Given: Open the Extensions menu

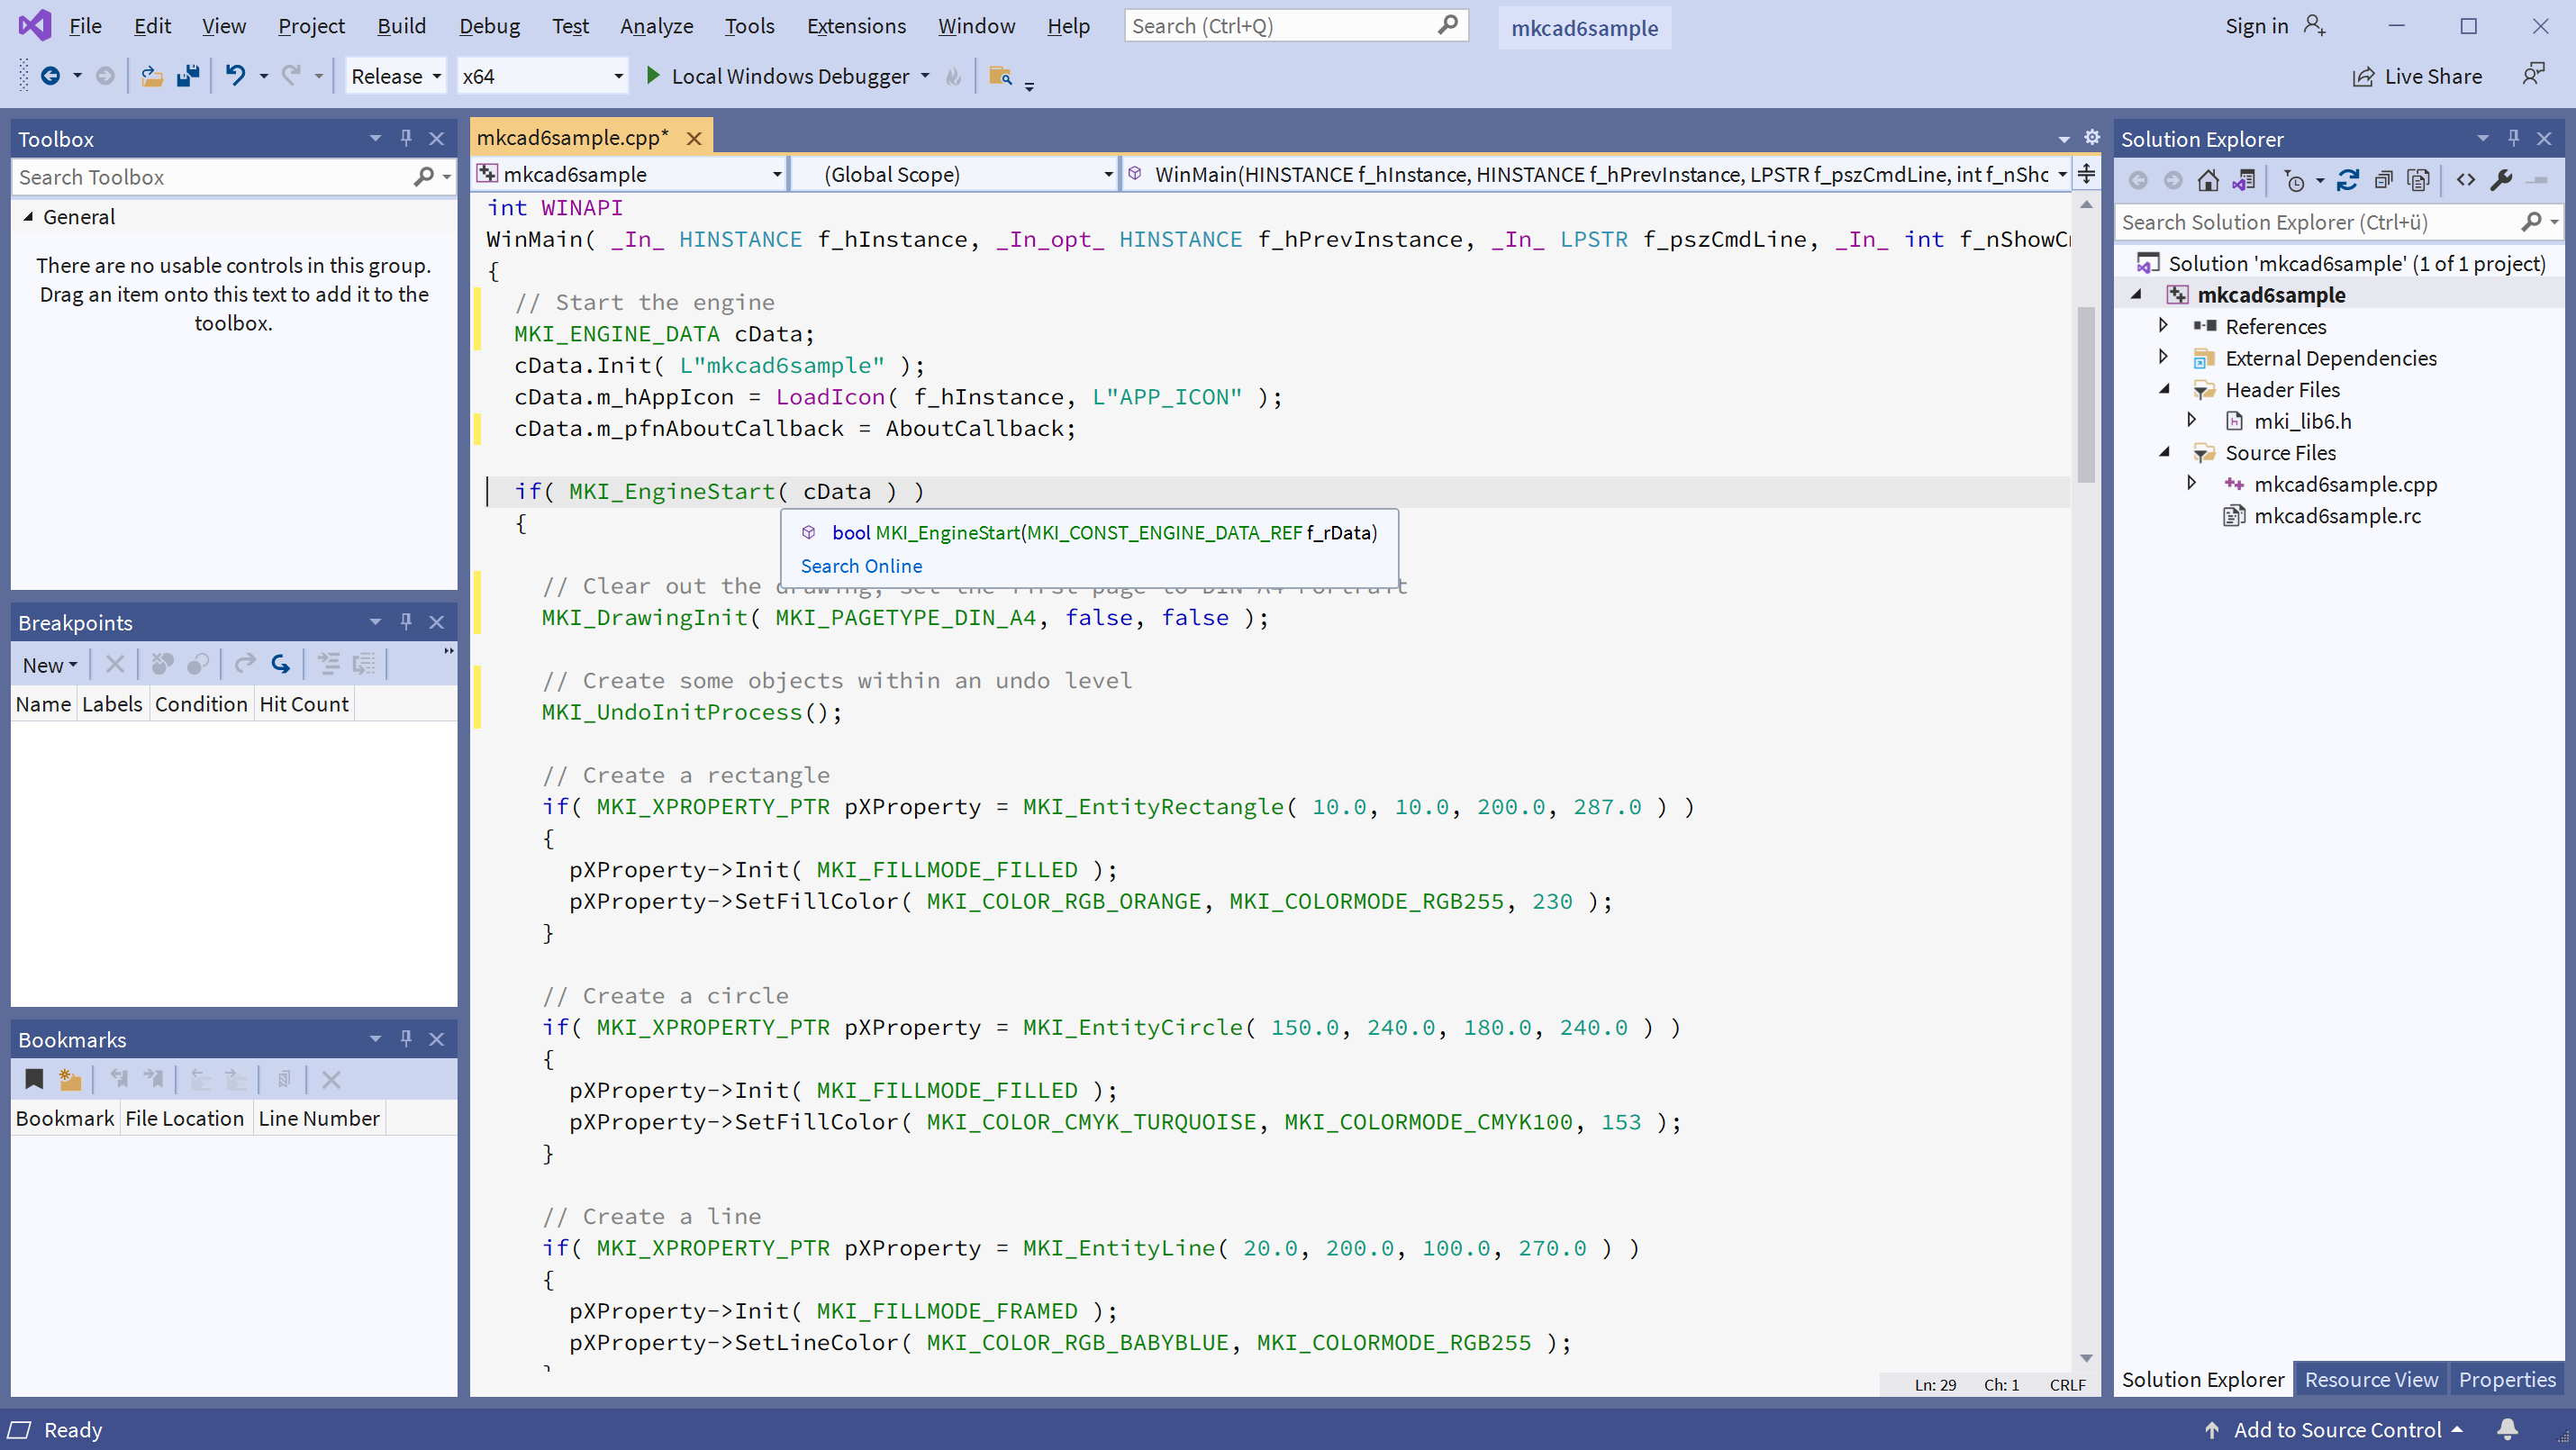Looking at the screenshot, I should (856, 26).
